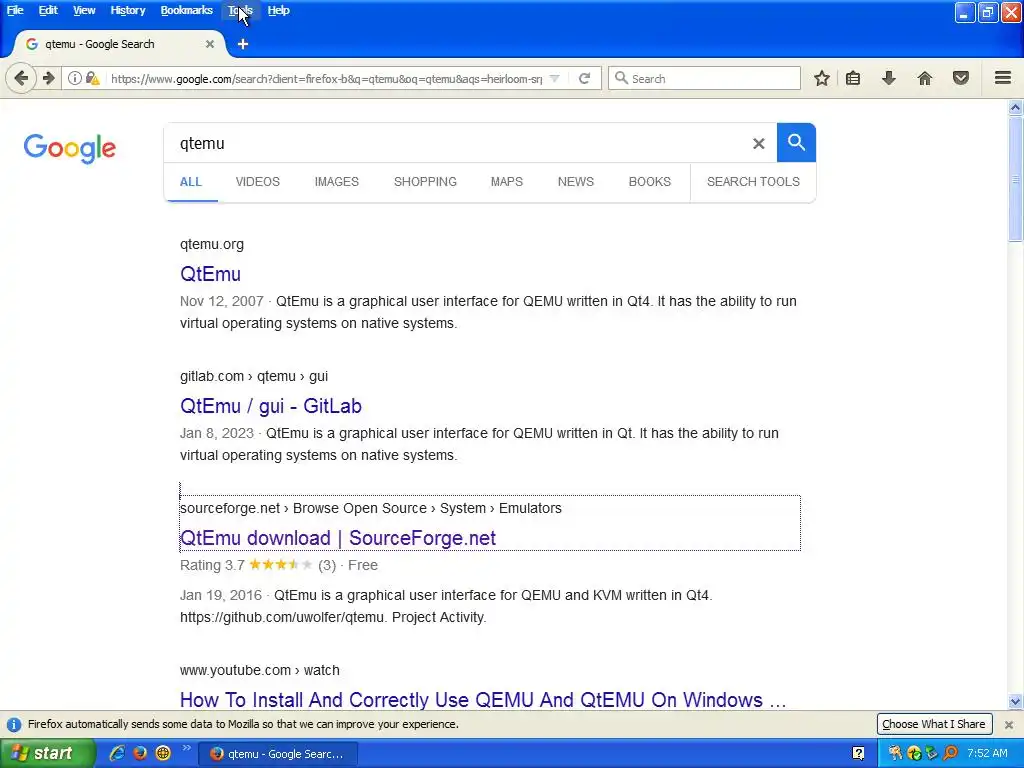1024x768 pixels.
Task: Open the Windows Start menu
Action: (47, 753)
